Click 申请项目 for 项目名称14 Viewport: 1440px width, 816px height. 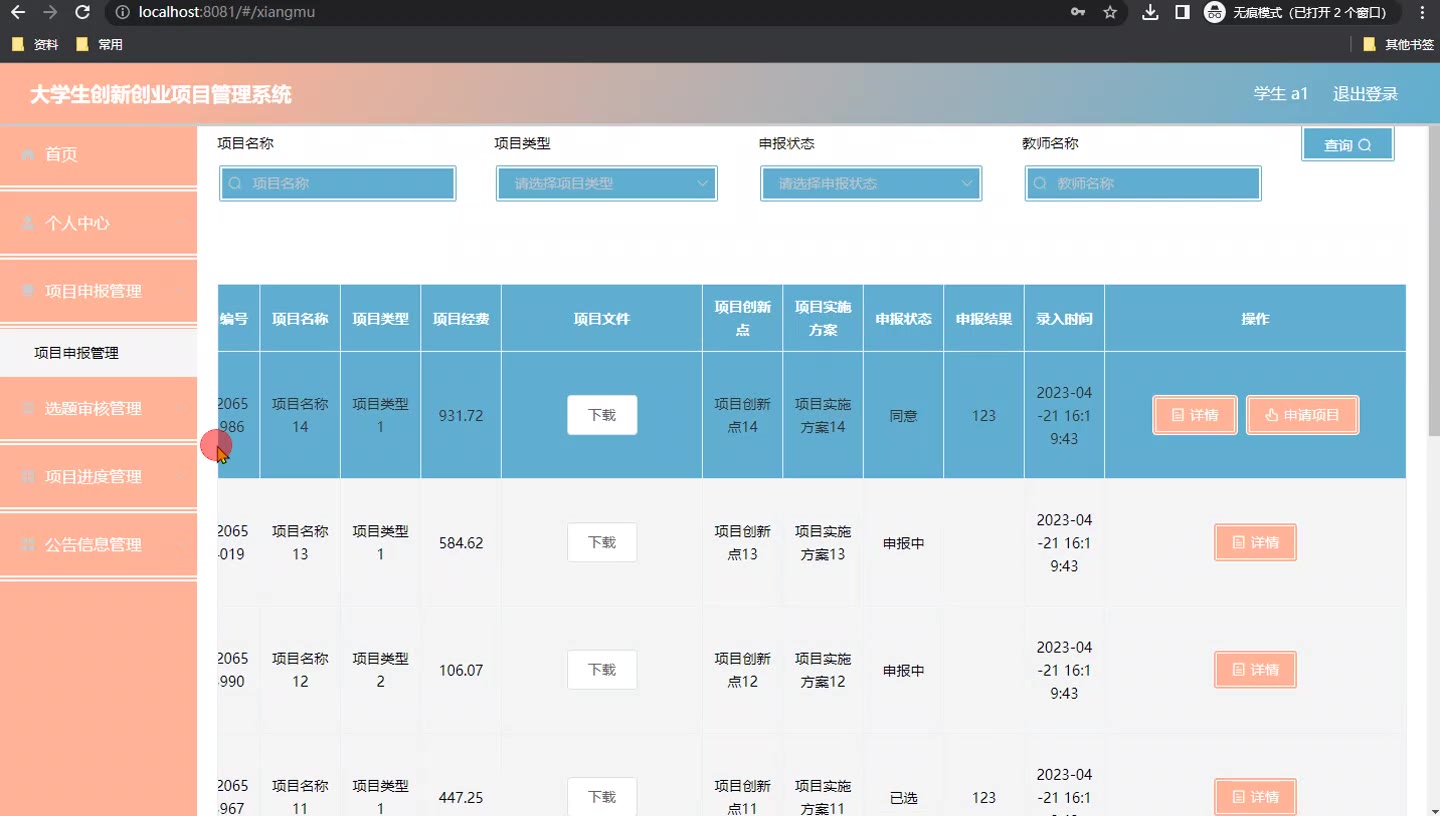pyautogui.click(x=1302, y=415)
